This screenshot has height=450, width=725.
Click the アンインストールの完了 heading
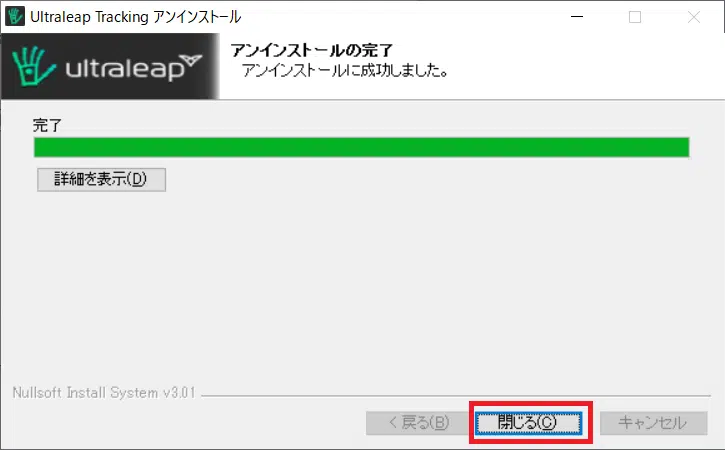coord(312,50)
